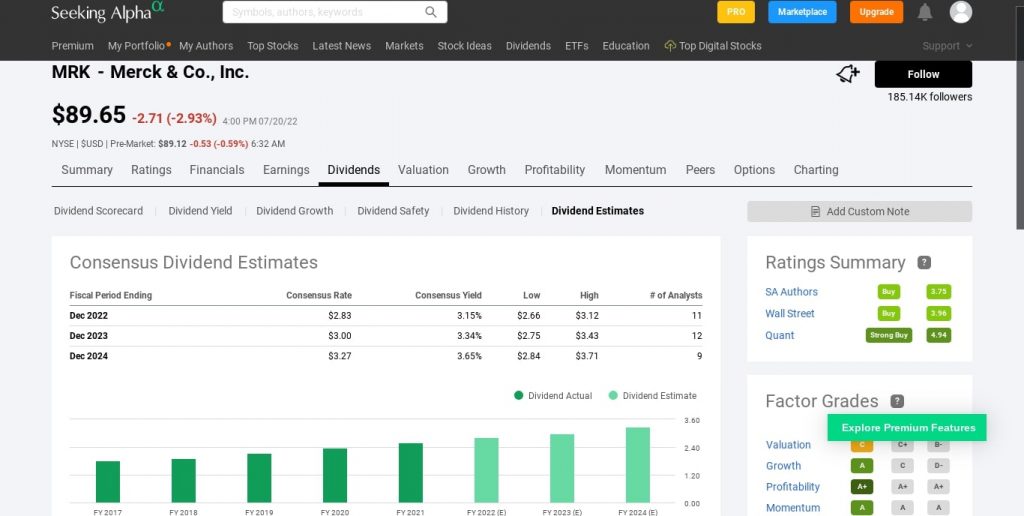Click the FY 2021 dividend bar
Viewport: 1024px width, 516px height.
pos(410,472)
